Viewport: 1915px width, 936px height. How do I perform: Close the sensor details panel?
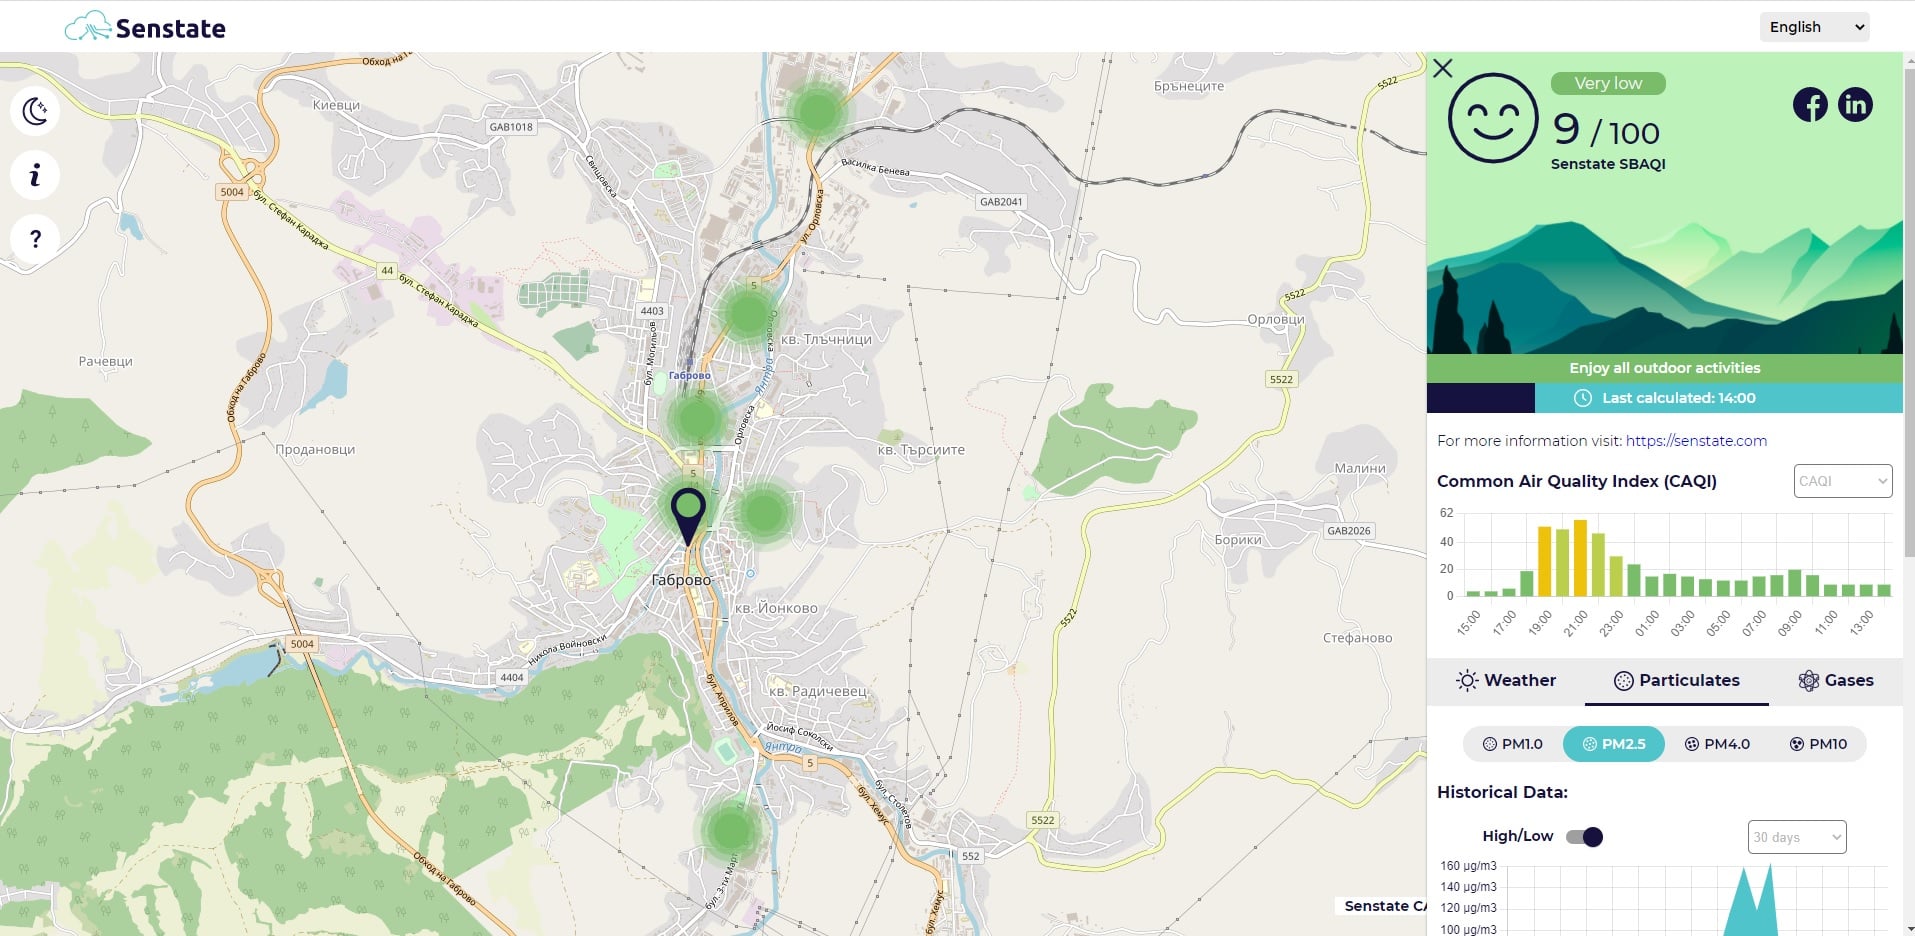click(1443, 68)
